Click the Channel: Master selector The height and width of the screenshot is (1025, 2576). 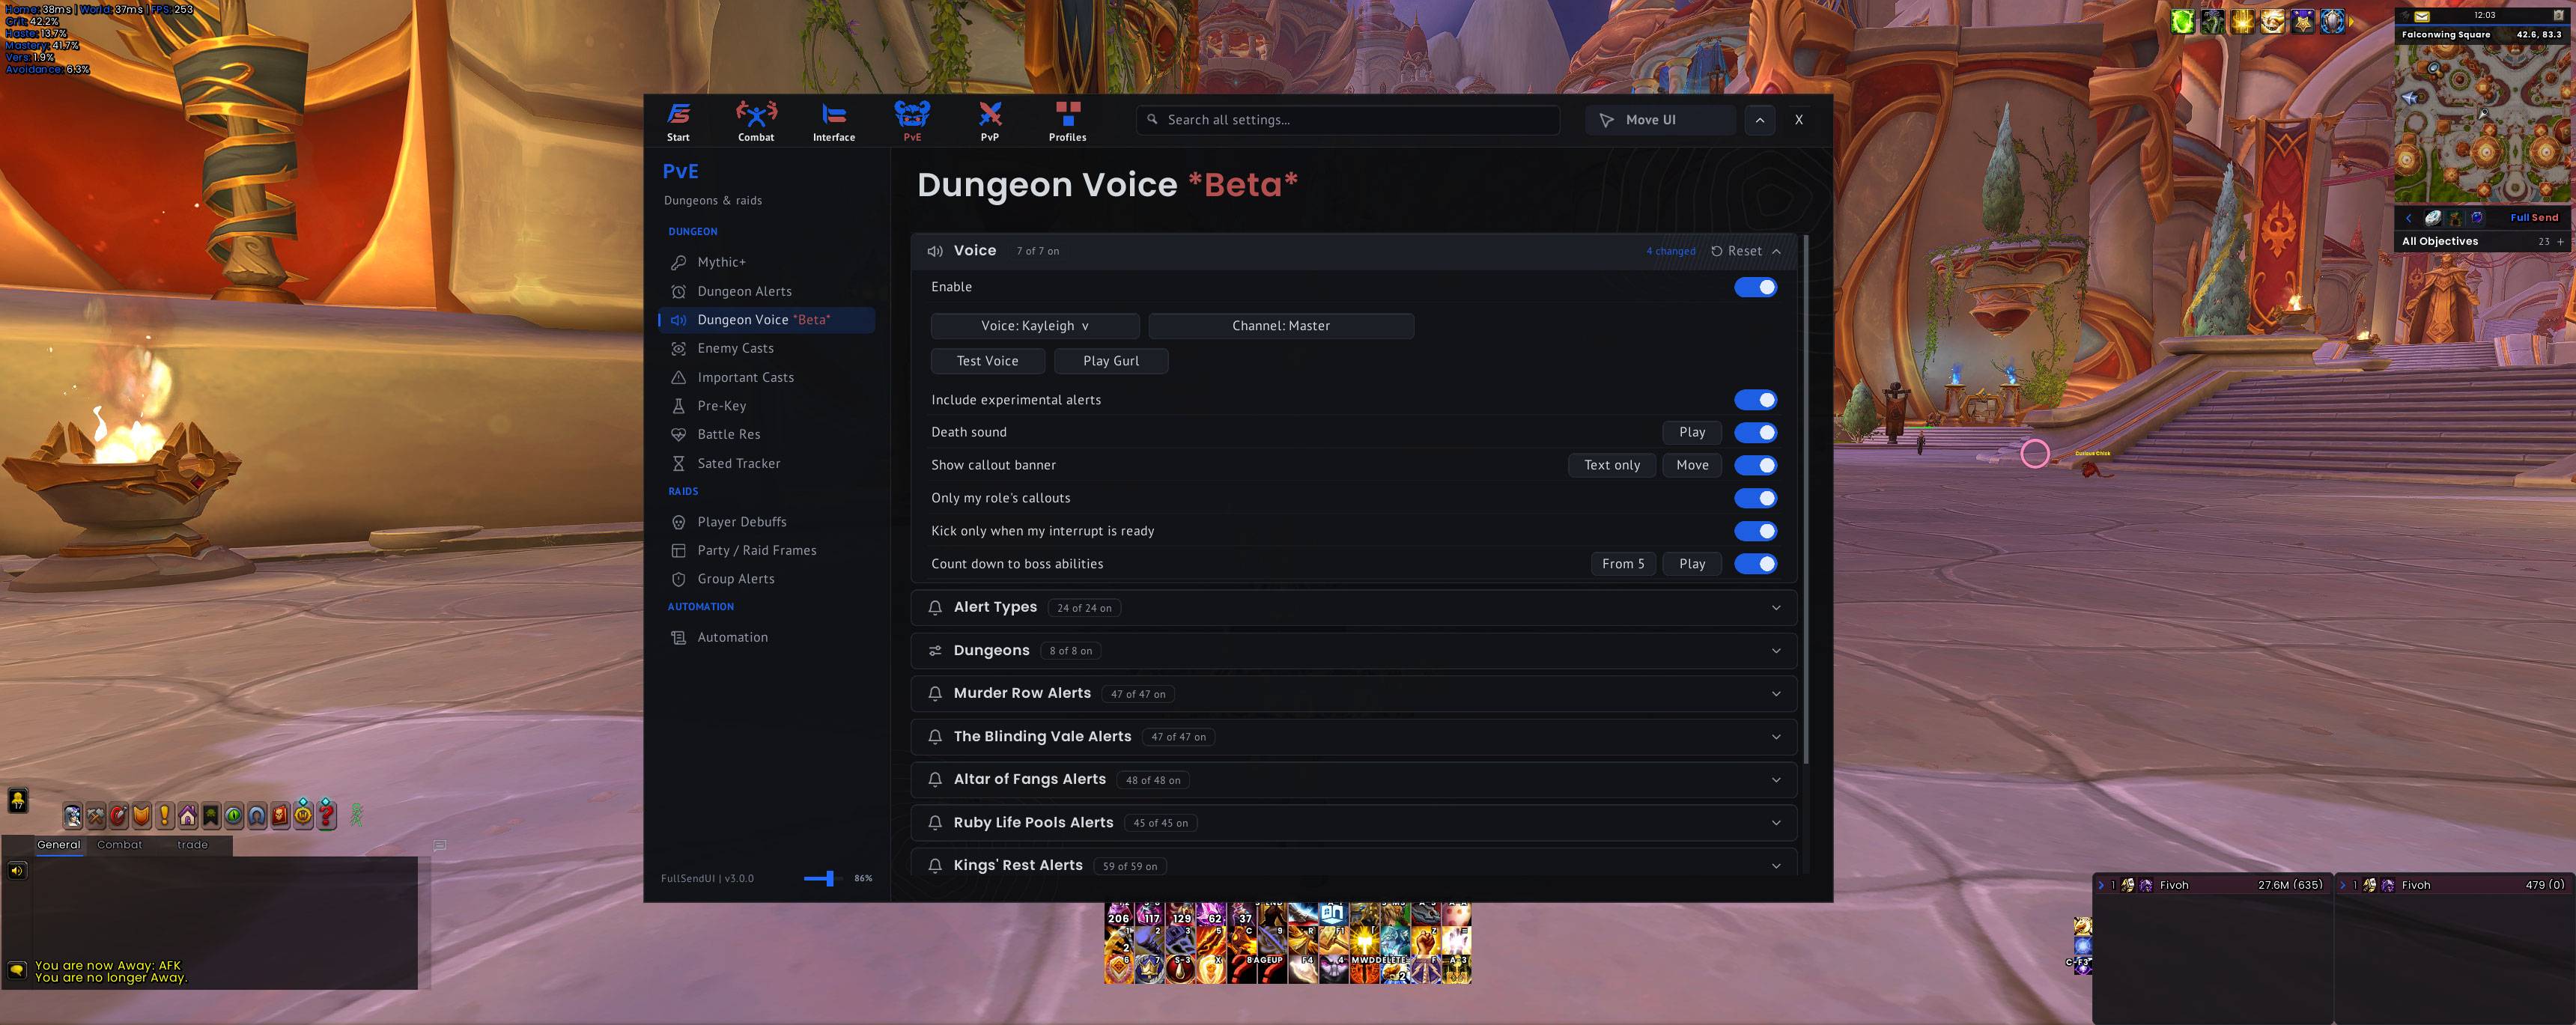pyautogui.click(x=1281, y=326)
